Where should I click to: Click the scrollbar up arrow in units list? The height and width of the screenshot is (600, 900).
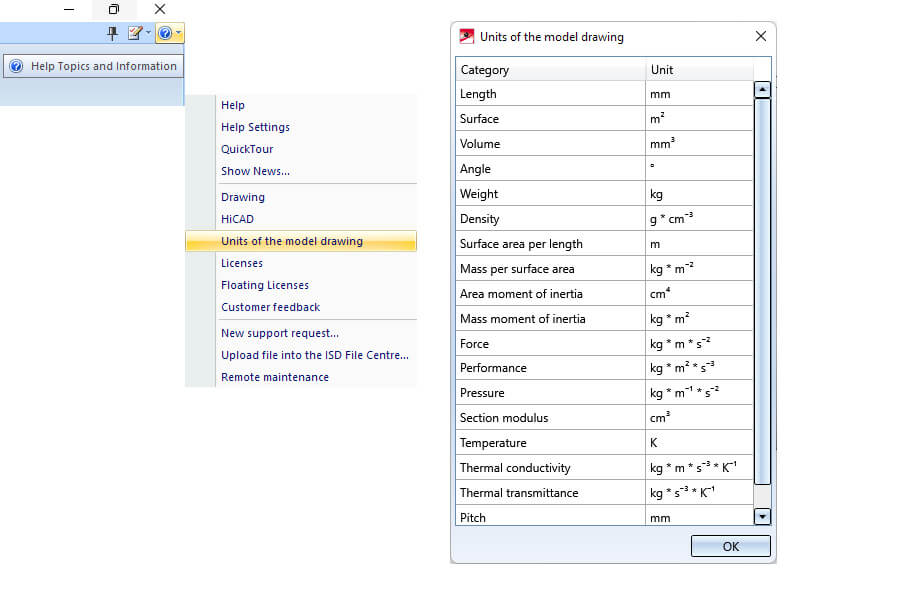tap(762, 90)
